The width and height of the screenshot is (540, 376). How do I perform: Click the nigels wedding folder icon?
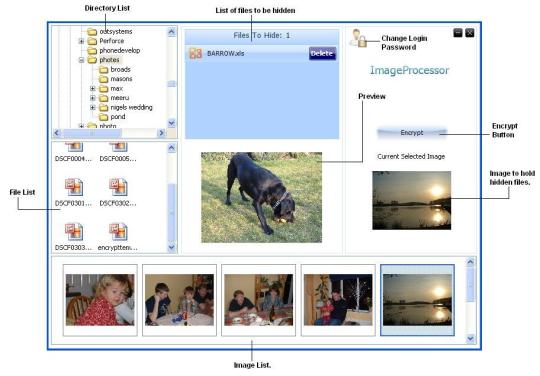103,108
